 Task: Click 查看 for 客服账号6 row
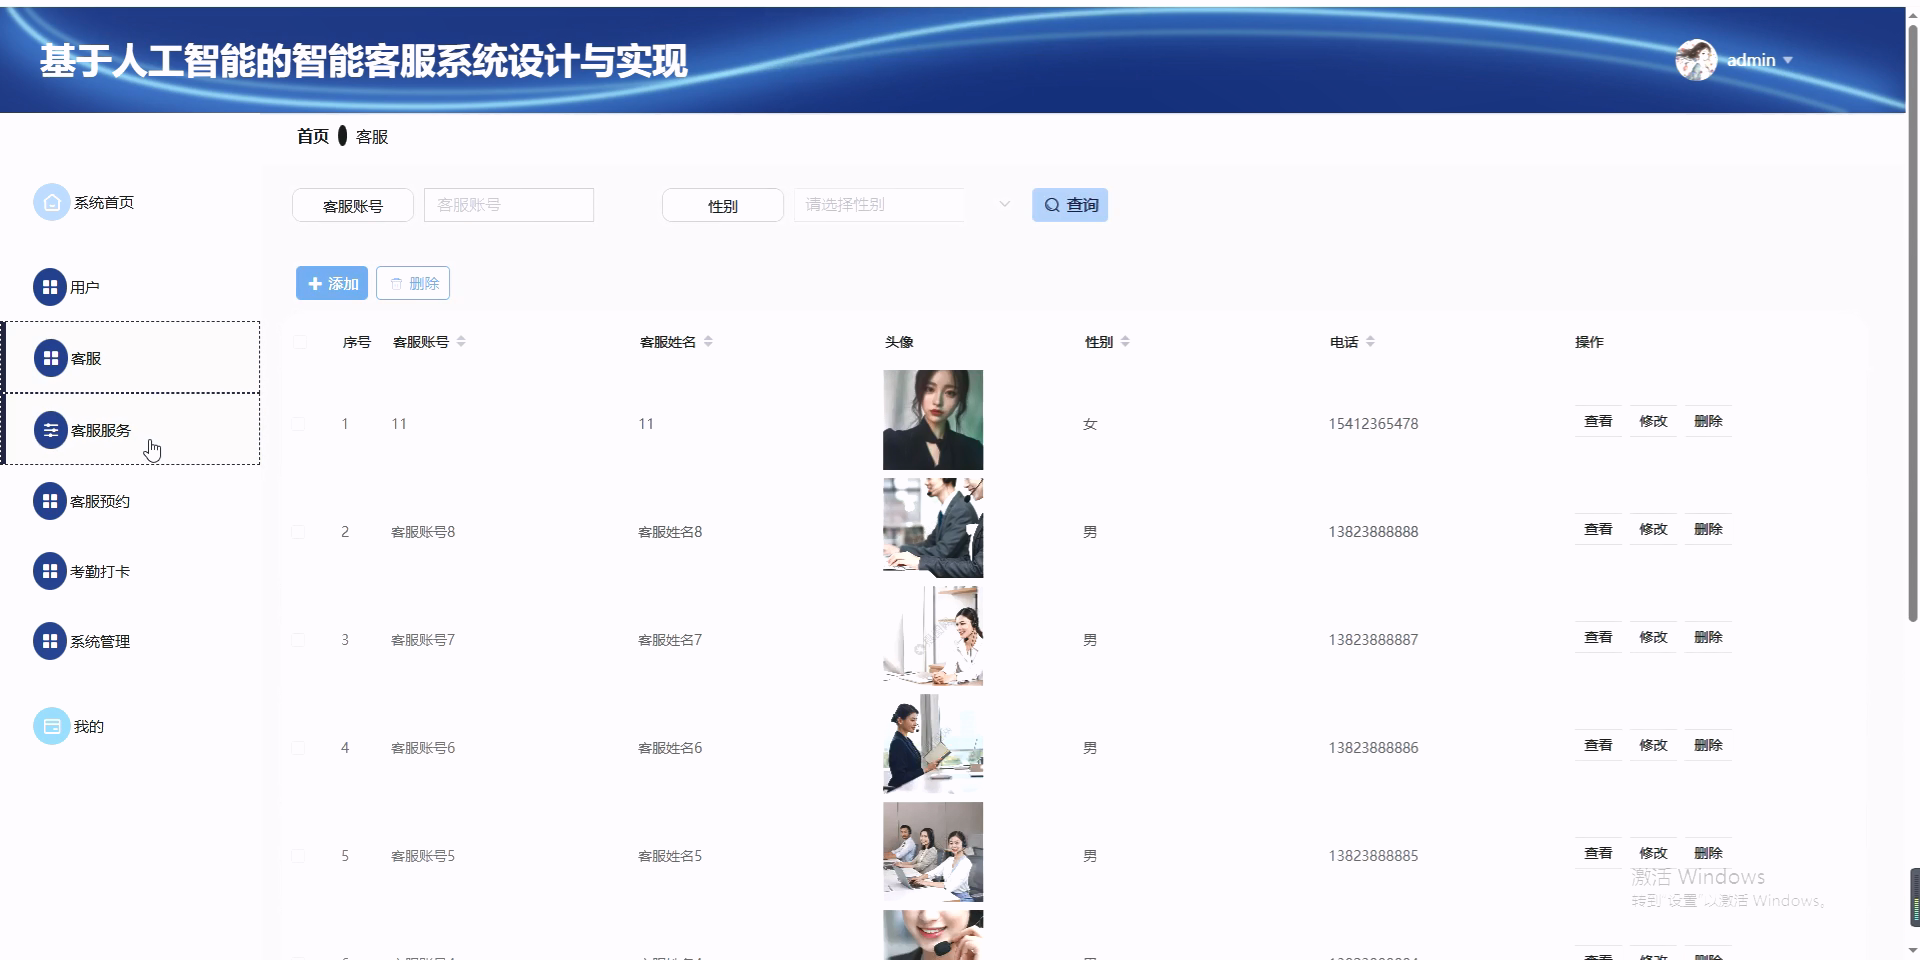point(1598,746)
